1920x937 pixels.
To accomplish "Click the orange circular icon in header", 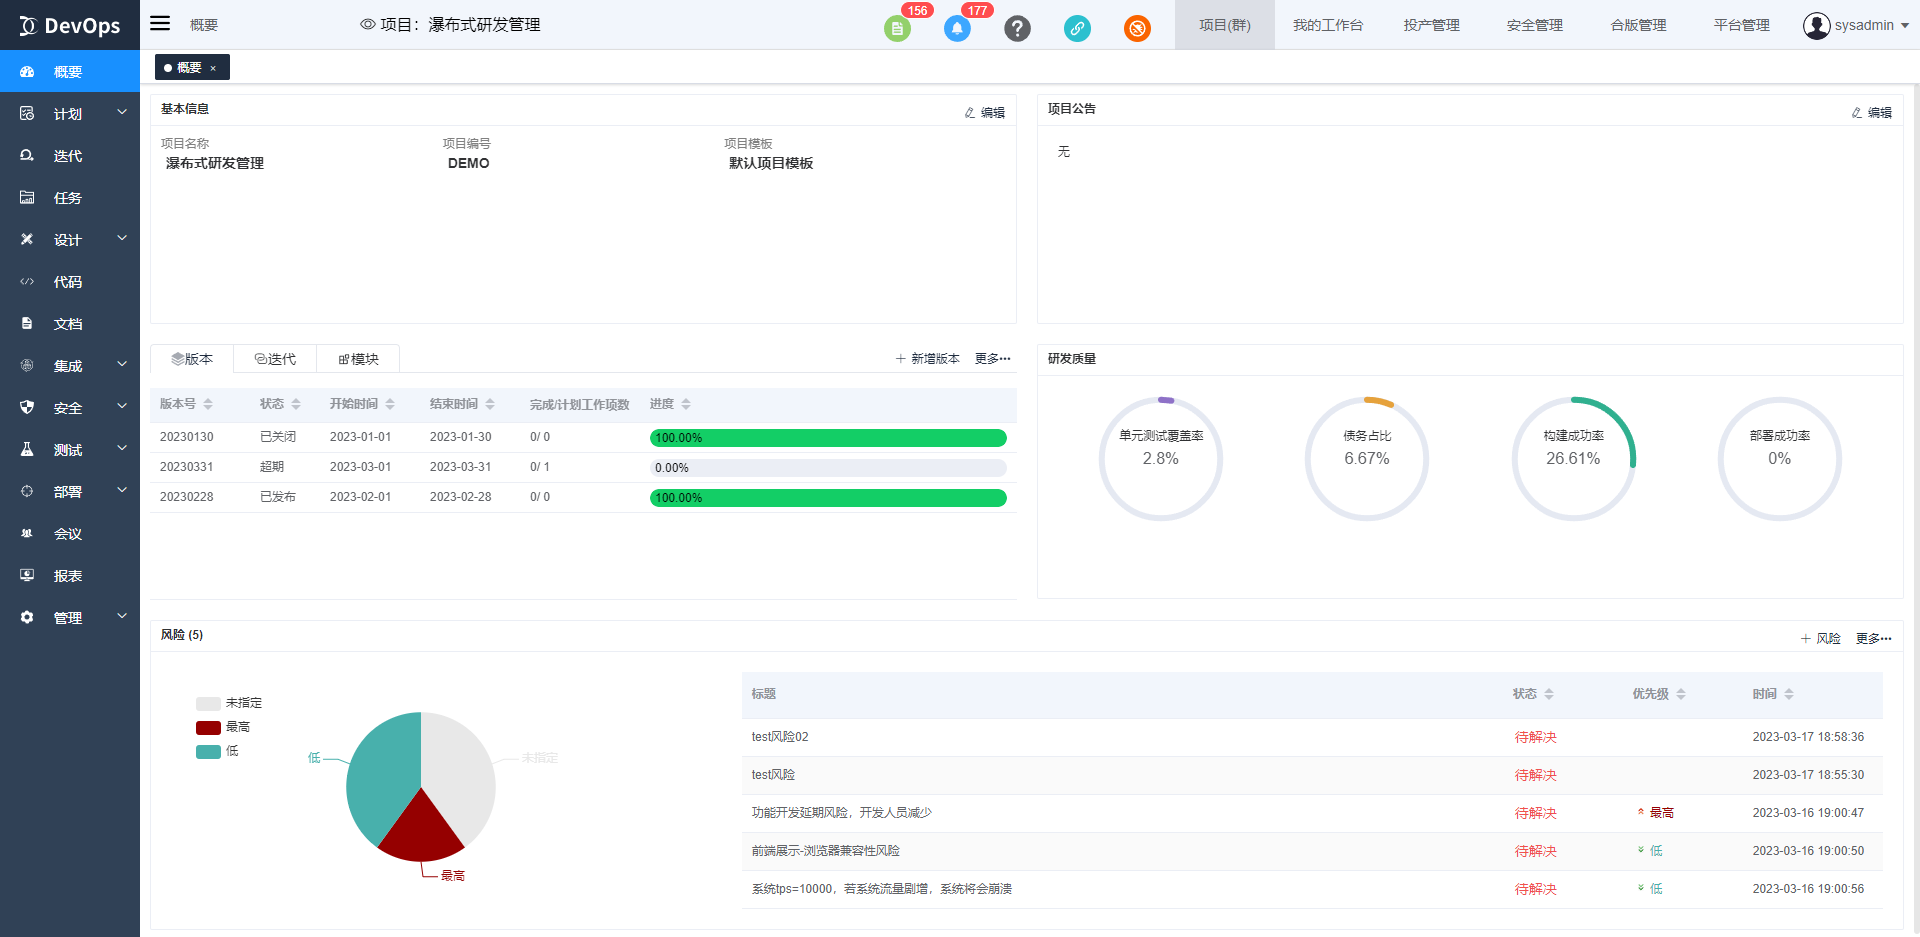I will [x=1137, y=29].
